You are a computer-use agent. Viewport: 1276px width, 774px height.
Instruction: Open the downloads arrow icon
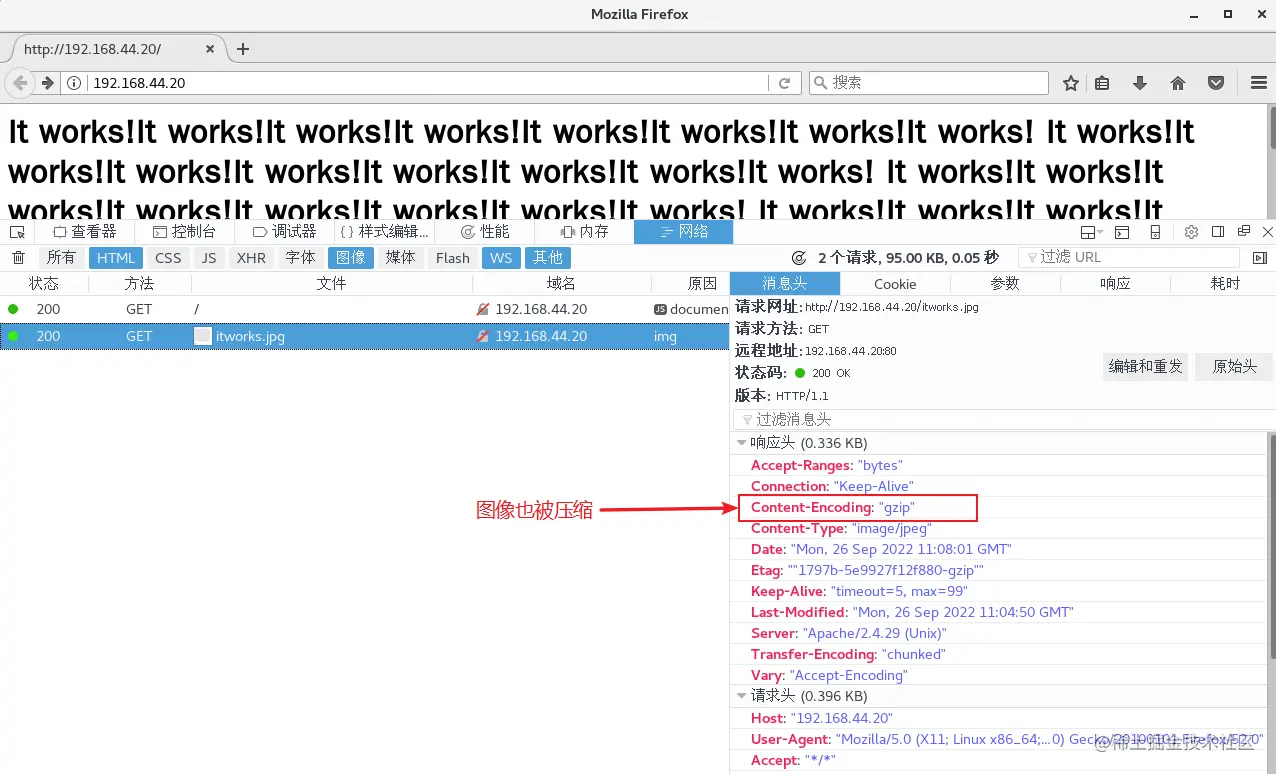[x=1139, y=83]
